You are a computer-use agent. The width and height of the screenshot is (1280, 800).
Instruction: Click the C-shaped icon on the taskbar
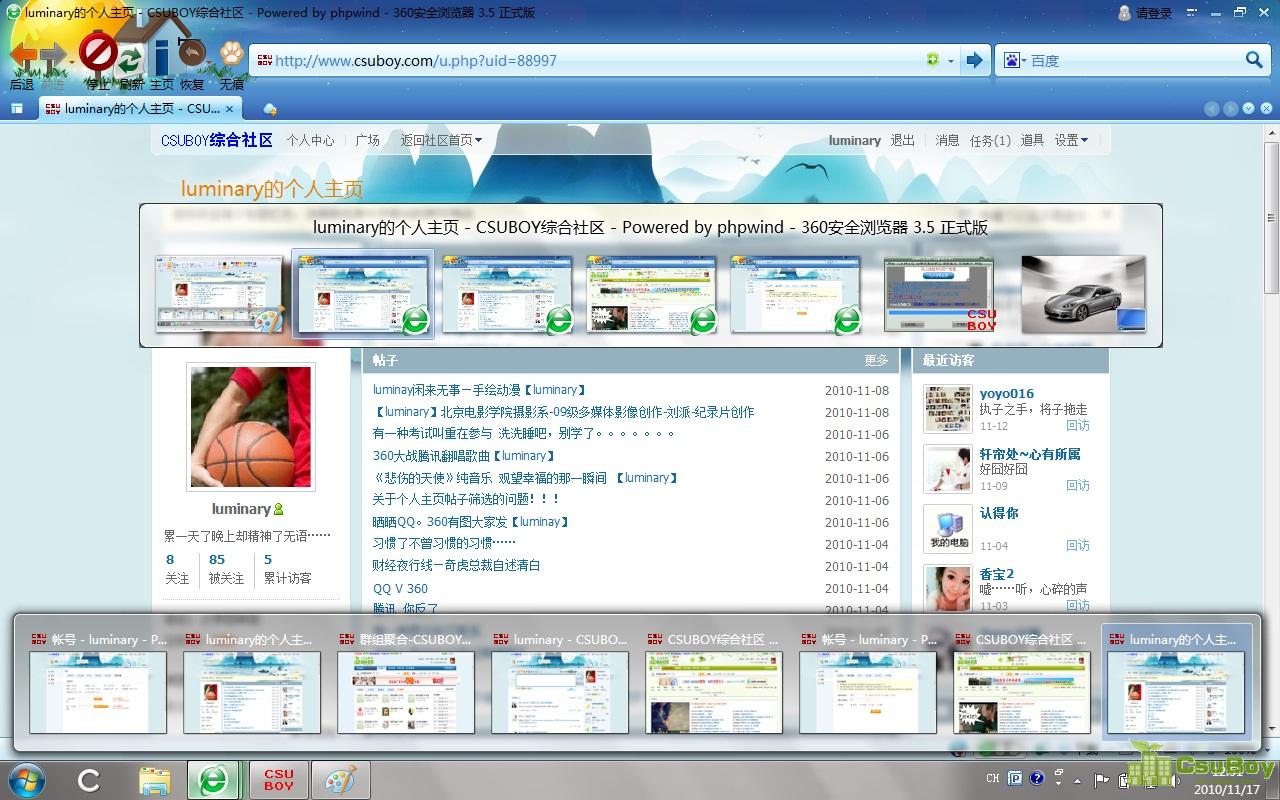[89, 780]
